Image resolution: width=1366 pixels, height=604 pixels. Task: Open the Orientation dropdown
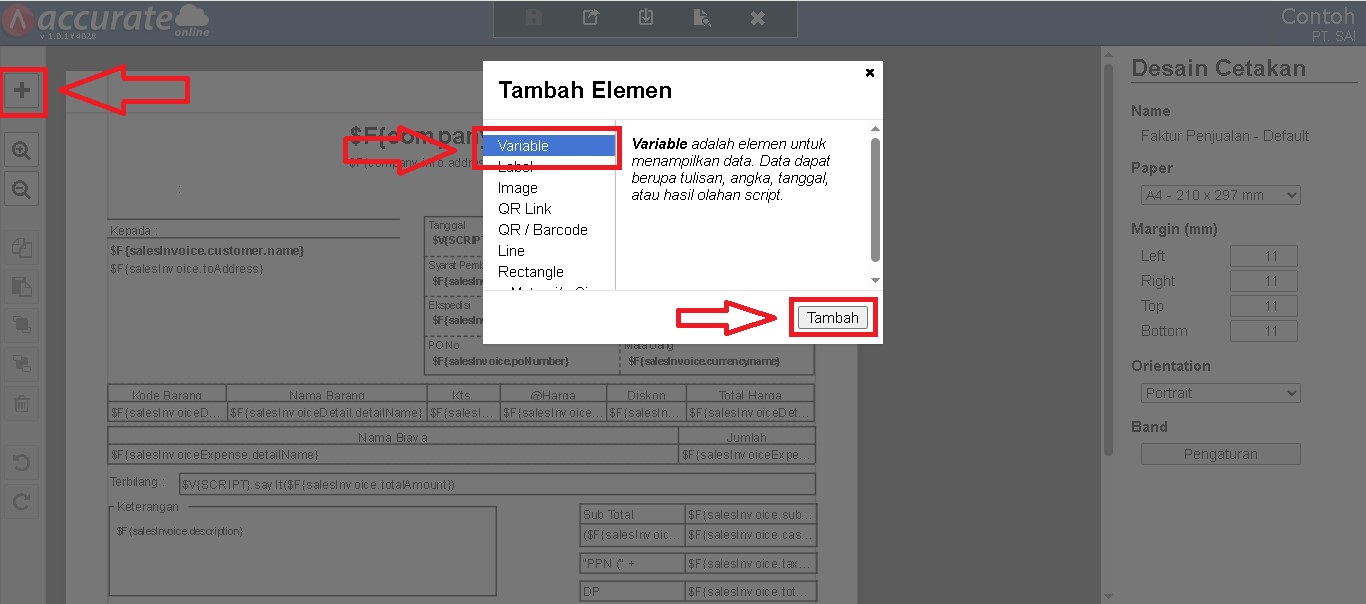click(1220, 393)
